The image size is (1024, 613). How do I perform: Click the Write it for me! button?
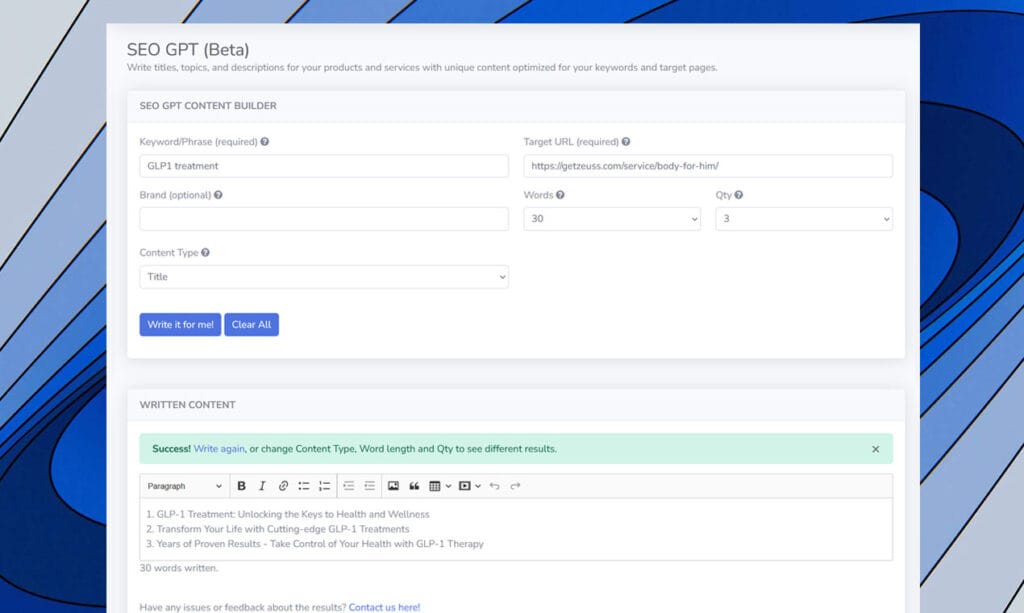point(180,324)
